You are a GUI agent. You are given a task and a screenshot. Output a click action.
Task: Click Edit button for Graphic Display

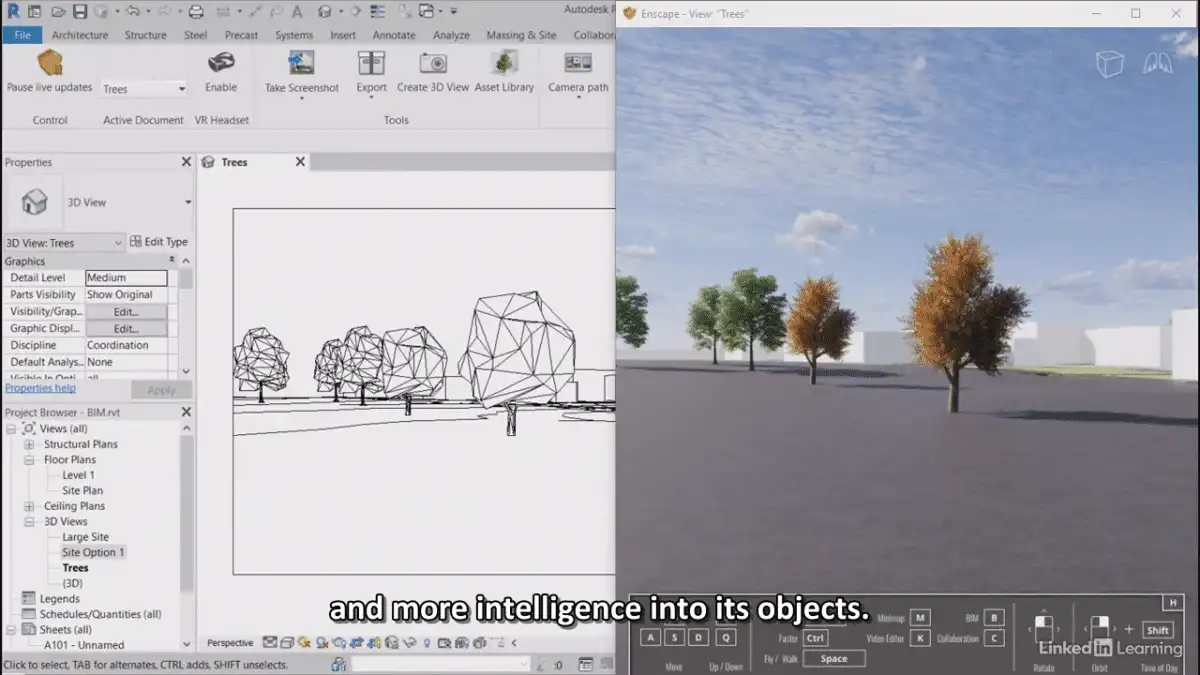126,328
